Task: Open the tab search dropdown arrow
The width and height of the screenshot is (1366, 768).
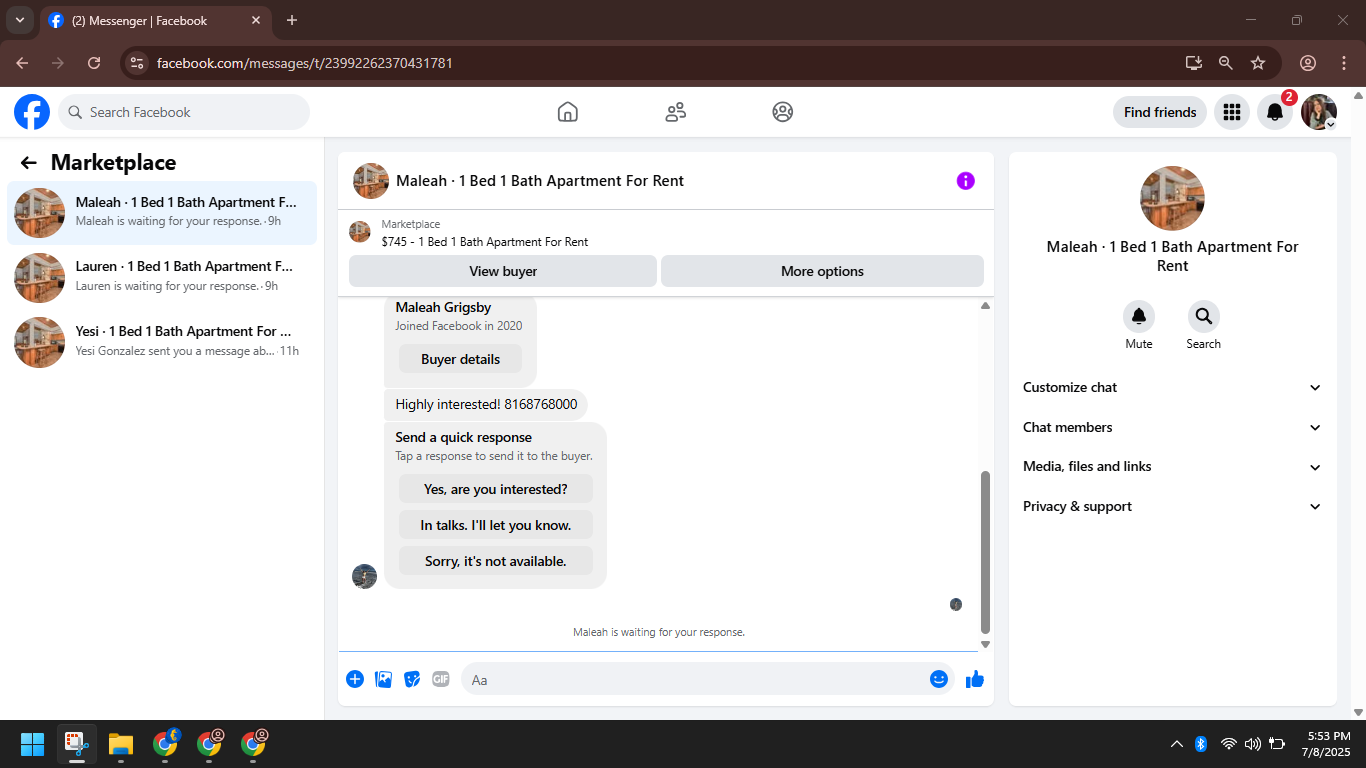Action: tap(19, 20)
